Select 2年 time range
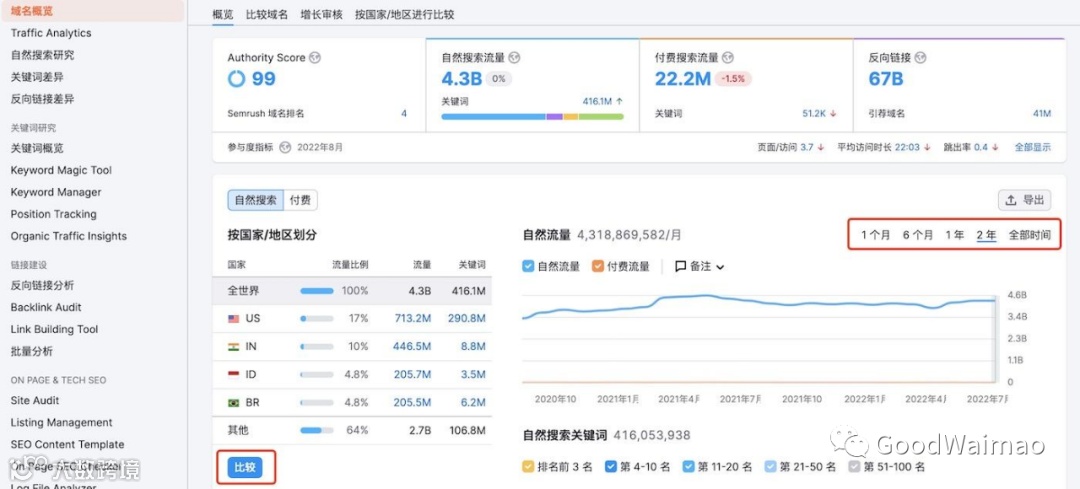Viewport: 1080px width, 489px height. point(986,235)
